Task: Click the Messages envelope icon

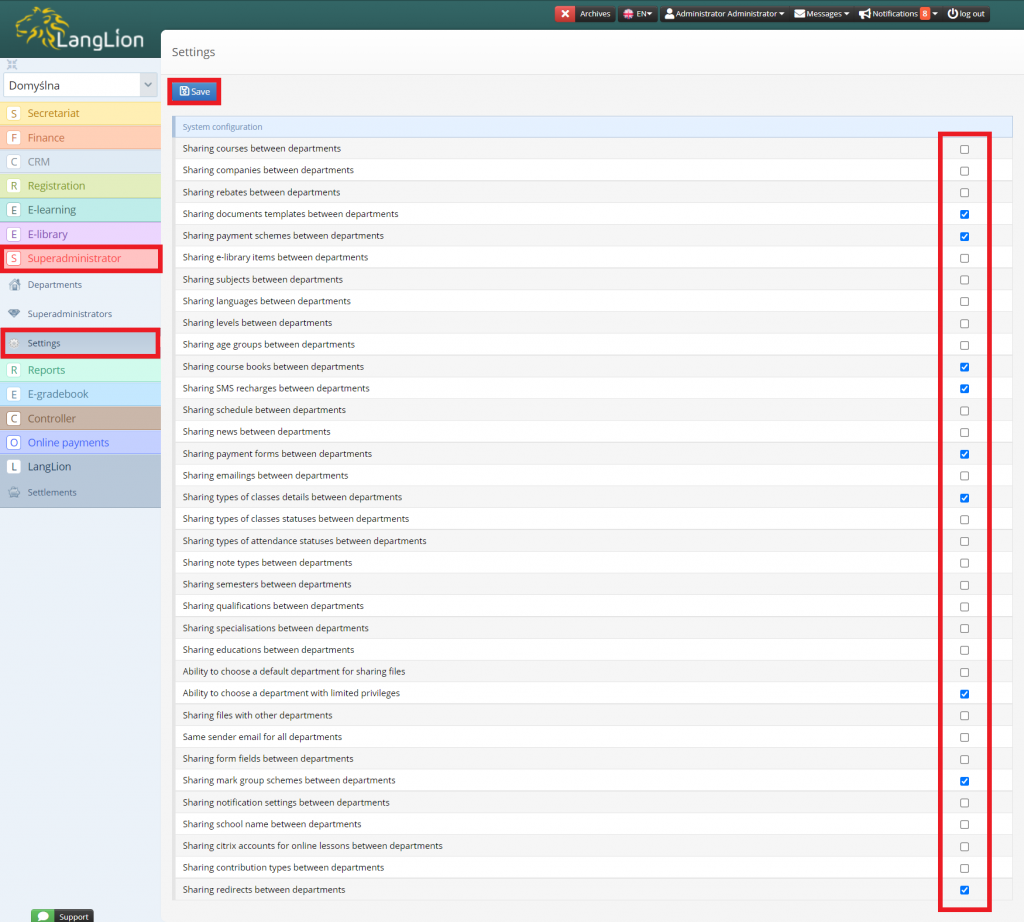Action: coord(798,13)
